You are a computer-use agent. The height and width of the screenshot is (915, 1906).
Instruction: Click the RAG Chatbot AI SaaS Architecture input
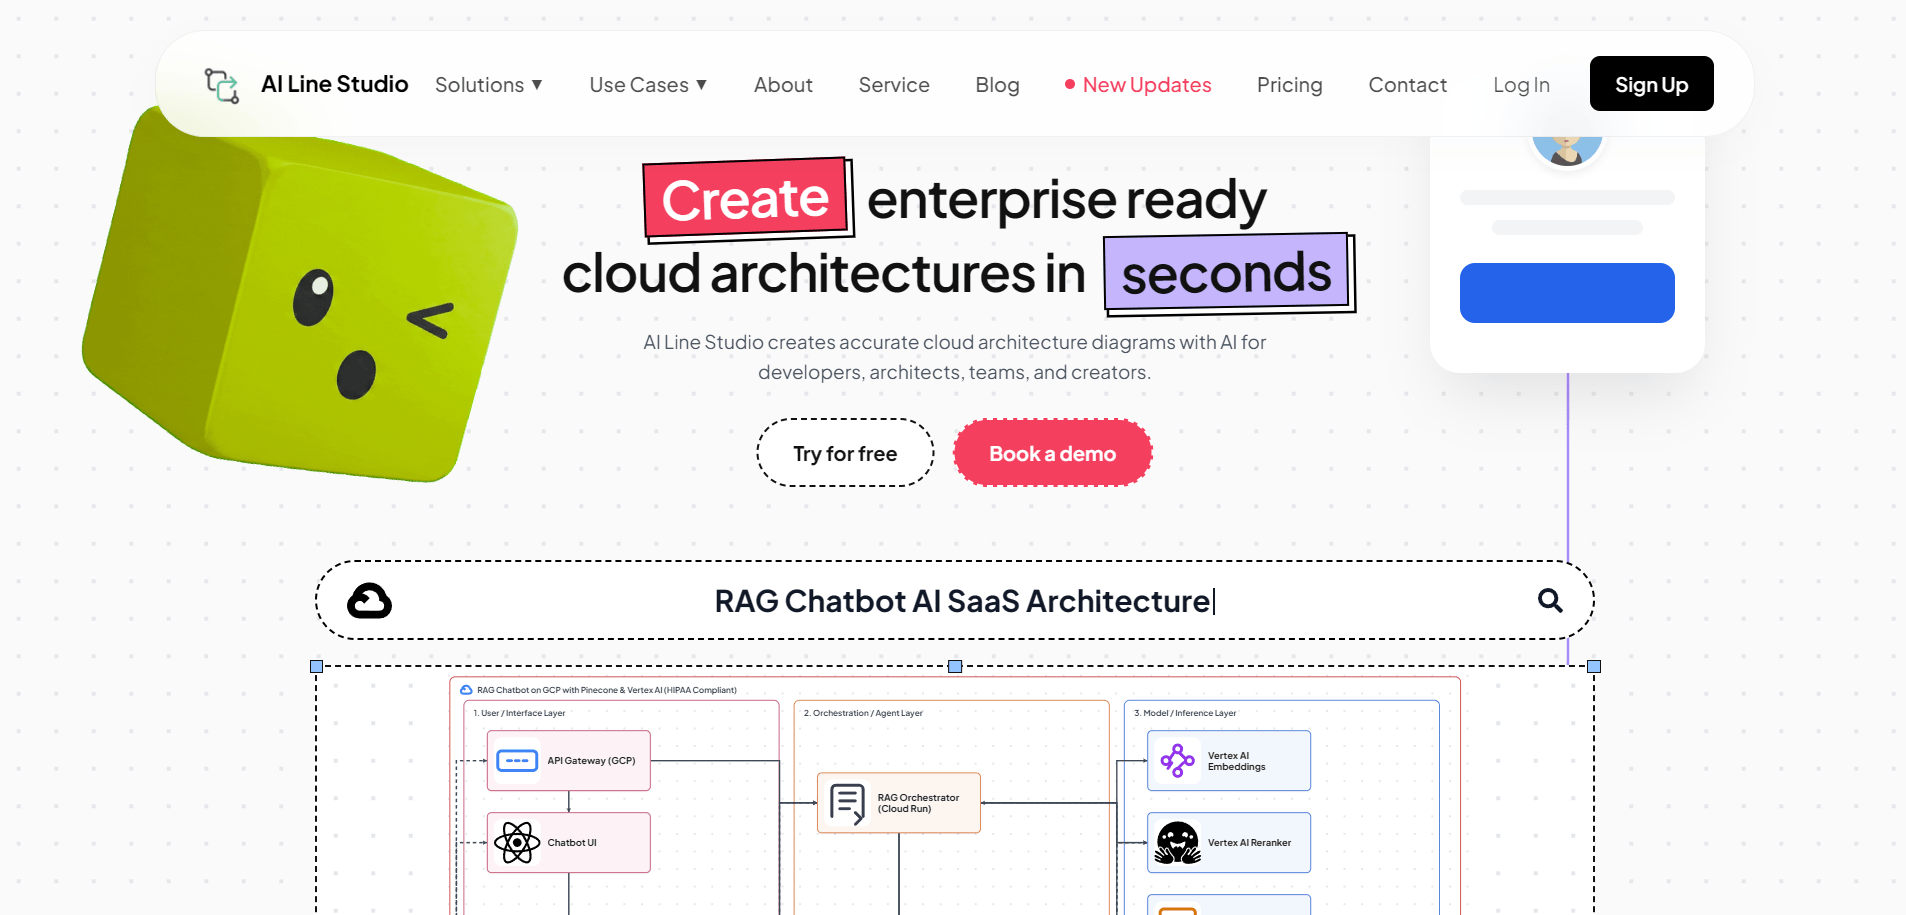pyautogui.click(x=954, y=600)
